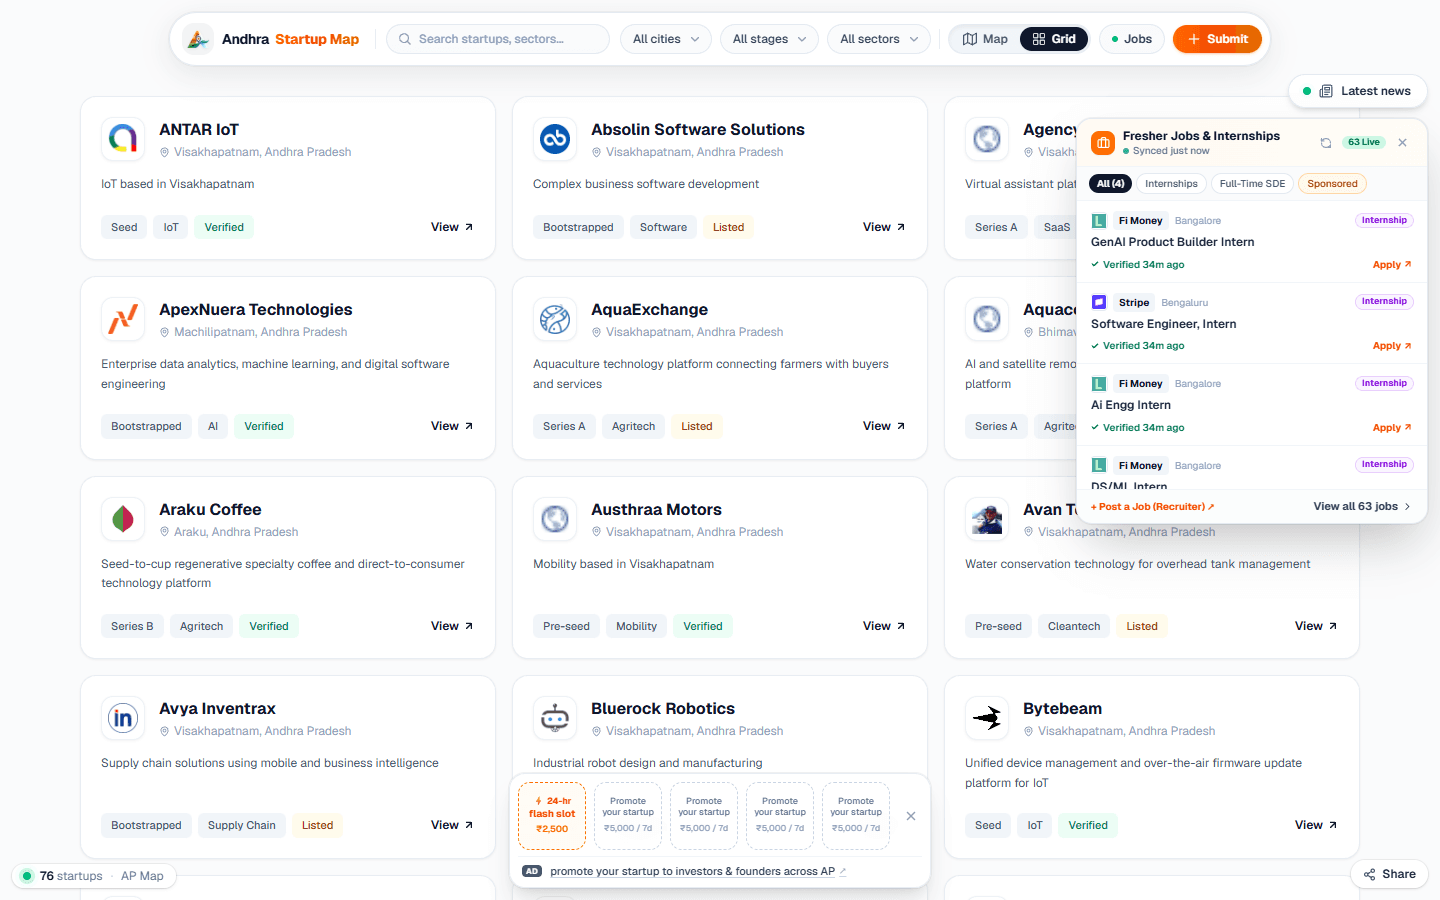Image resolution: width=1440 pixels, height=900 pixels.
Task: Apply to Ai Engg Intern job
Action: coord(1392,428)
